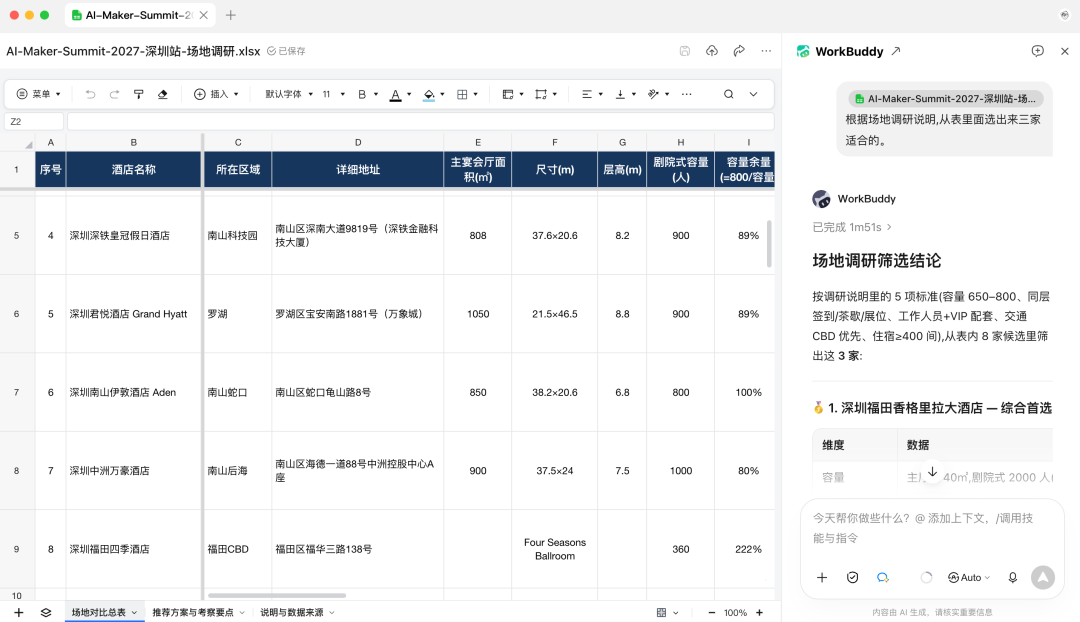Open the 插入 insert menu
This screenshot has width=1080, height=622.
click(216, 94)
